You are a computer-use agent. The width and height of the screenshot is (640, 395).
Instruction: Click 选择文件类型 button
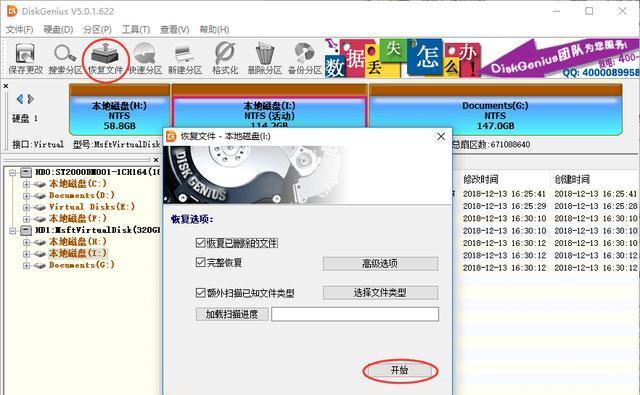pyautogui.click(x=380, y=293)
